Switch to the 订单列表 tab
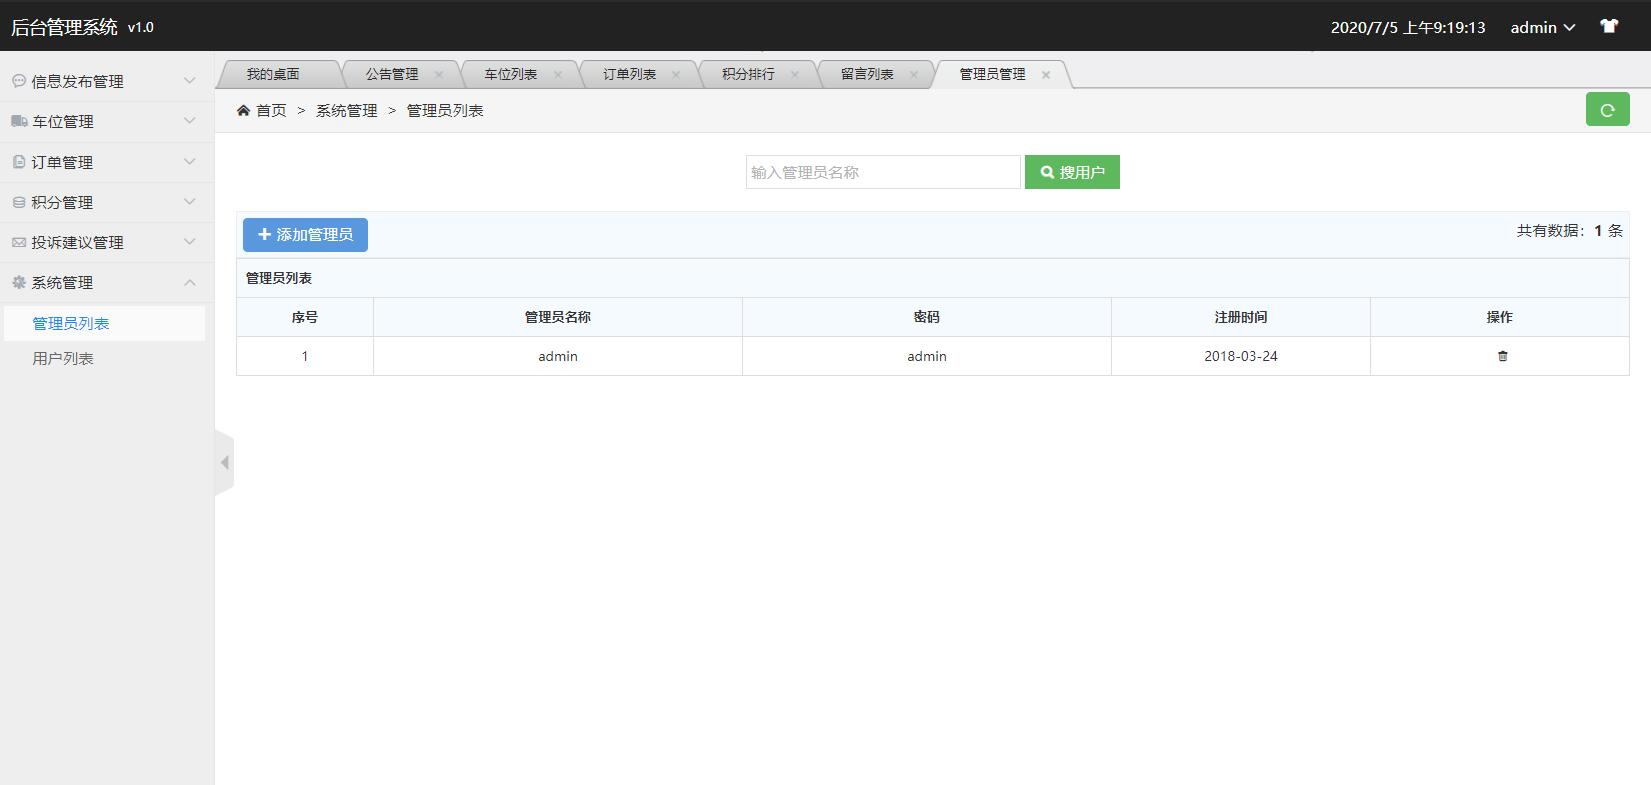The height and width of the screenshot is (785, 1651). pyautogui.click(x=629, y=74)
